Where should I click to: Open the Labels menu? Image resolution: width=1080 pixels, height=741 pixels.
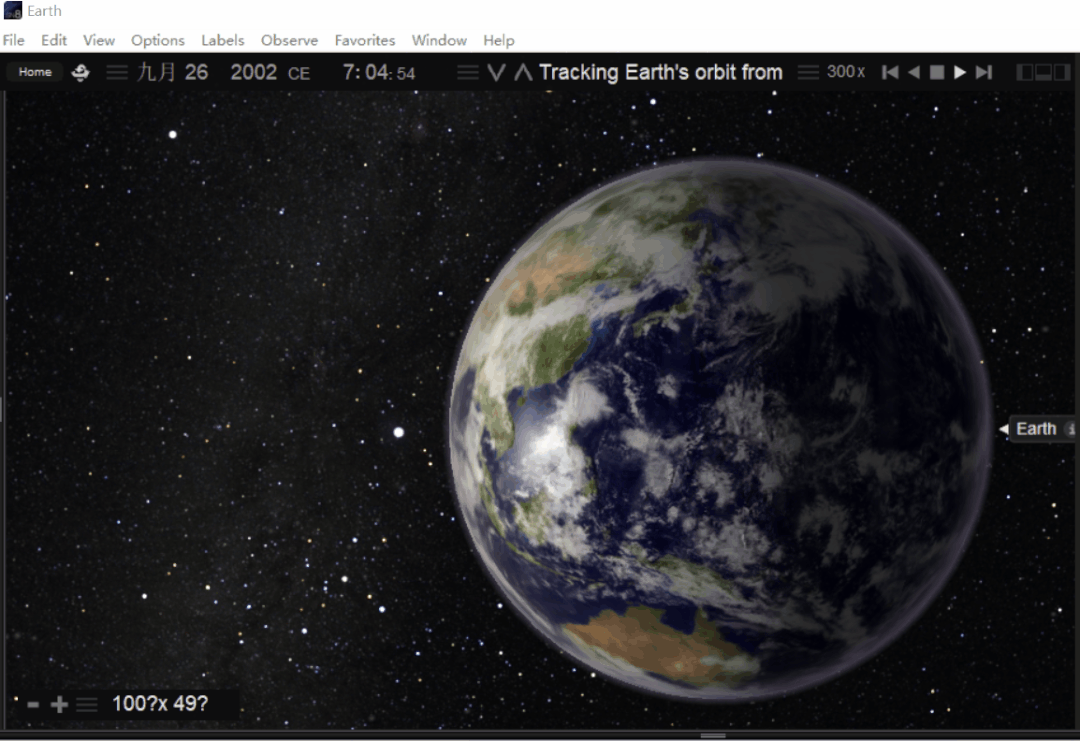(222, 40)
